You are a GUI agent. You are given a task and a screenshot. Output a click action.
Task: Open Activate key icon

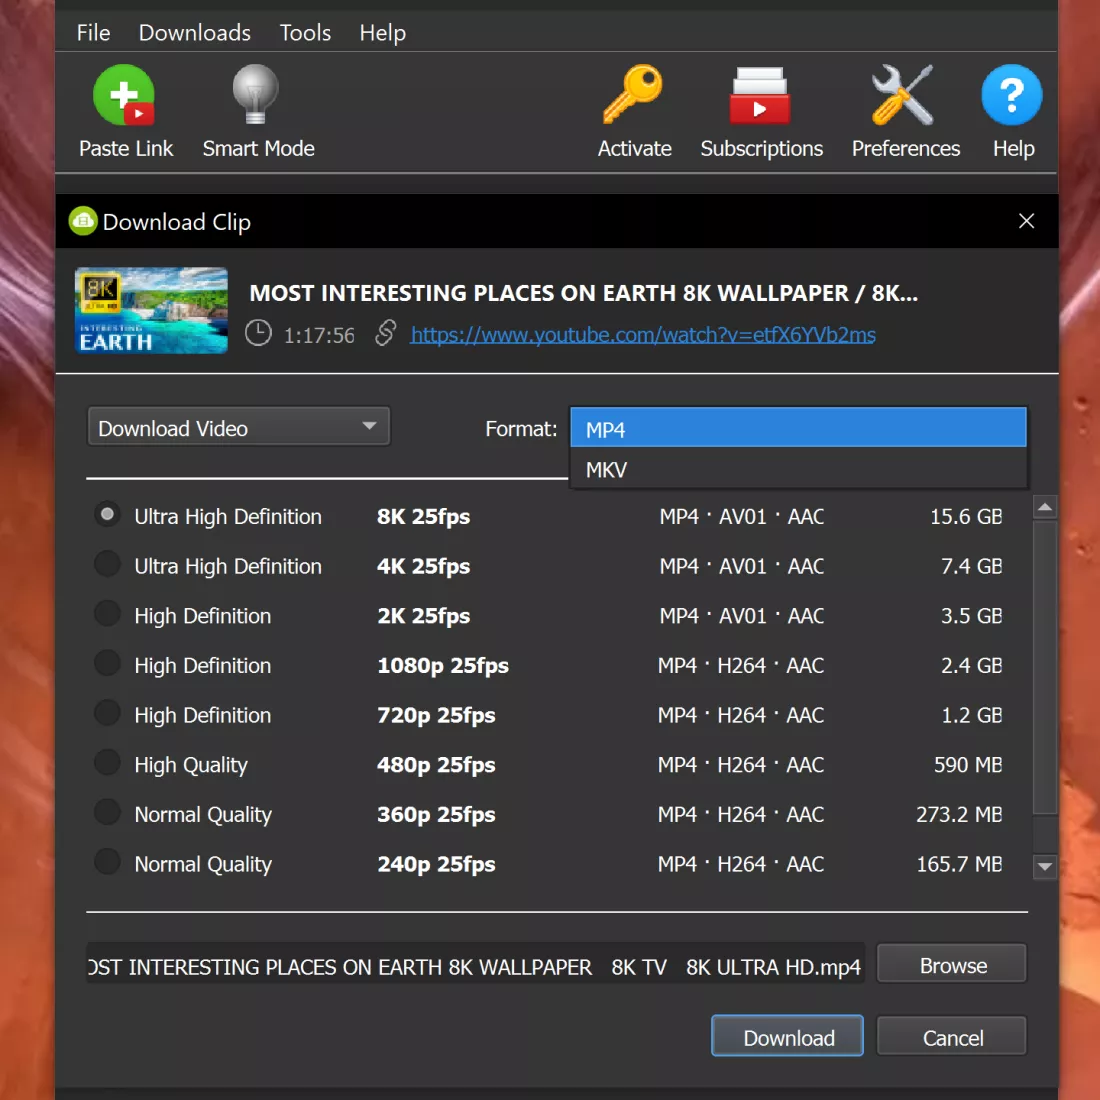[x=633, y=96]
